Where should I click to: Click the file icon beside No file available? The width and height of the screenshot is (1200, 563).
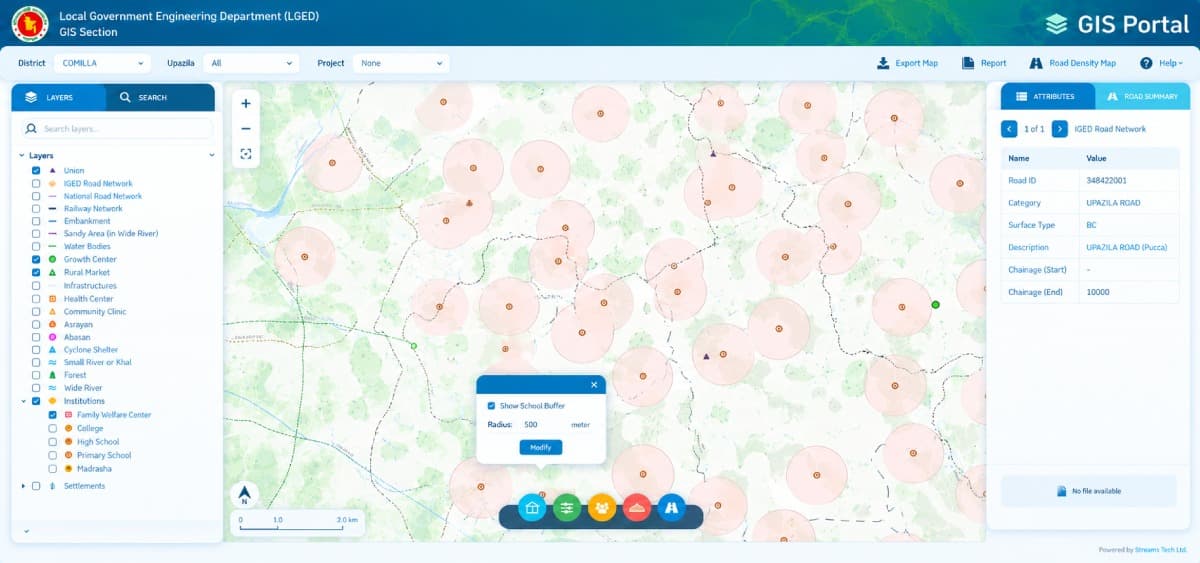coord(1062,491)
